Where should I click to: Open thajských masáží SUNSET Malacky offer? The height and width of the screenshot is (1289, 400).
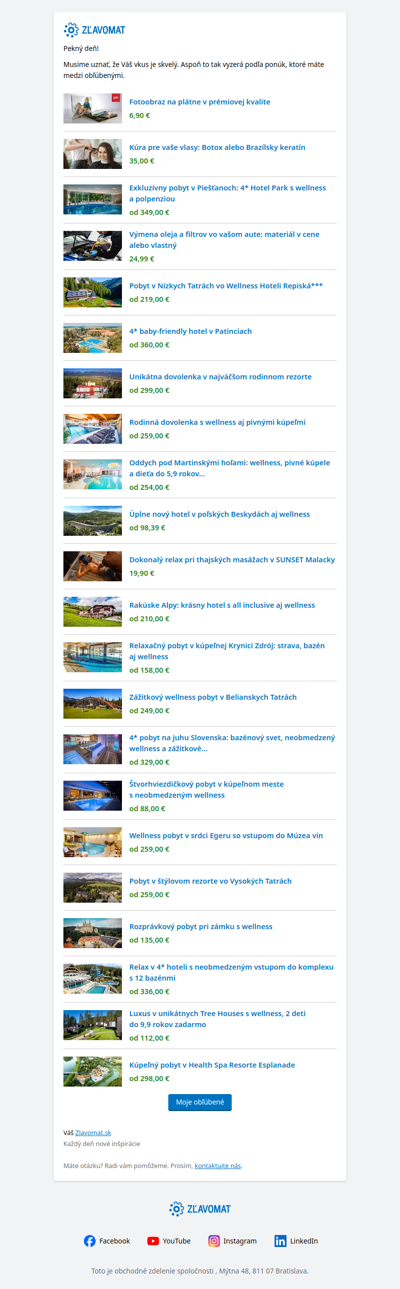click(232, 560)
